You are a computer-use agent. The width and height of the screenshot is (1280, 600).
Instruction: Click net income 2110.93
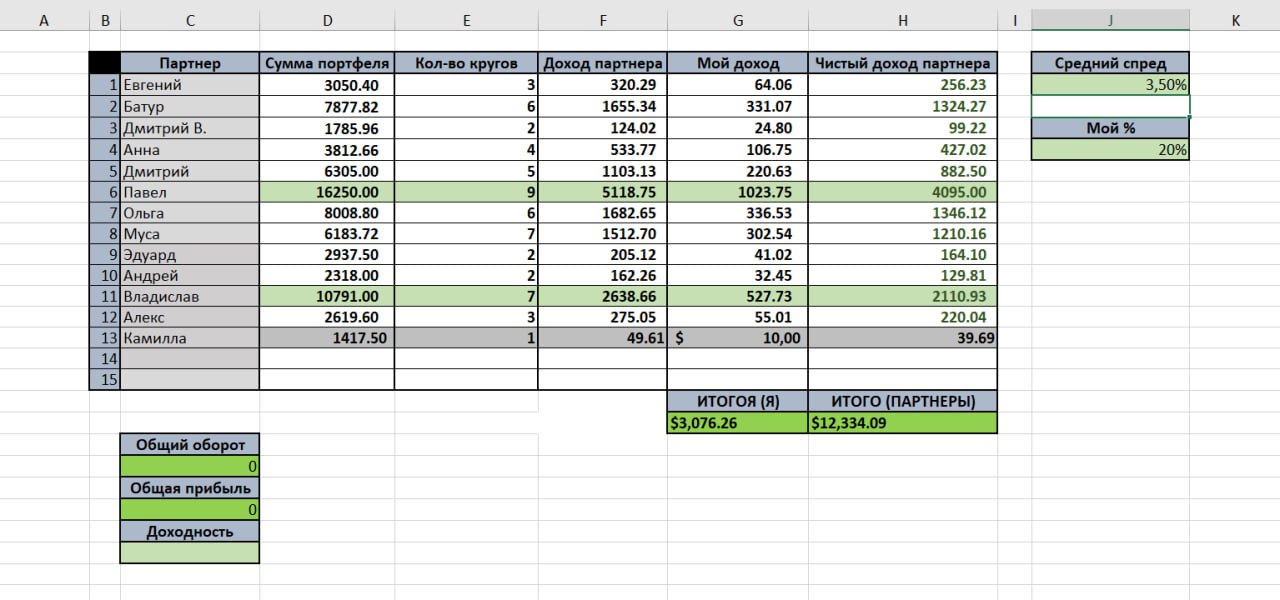(x=902, y=296)
